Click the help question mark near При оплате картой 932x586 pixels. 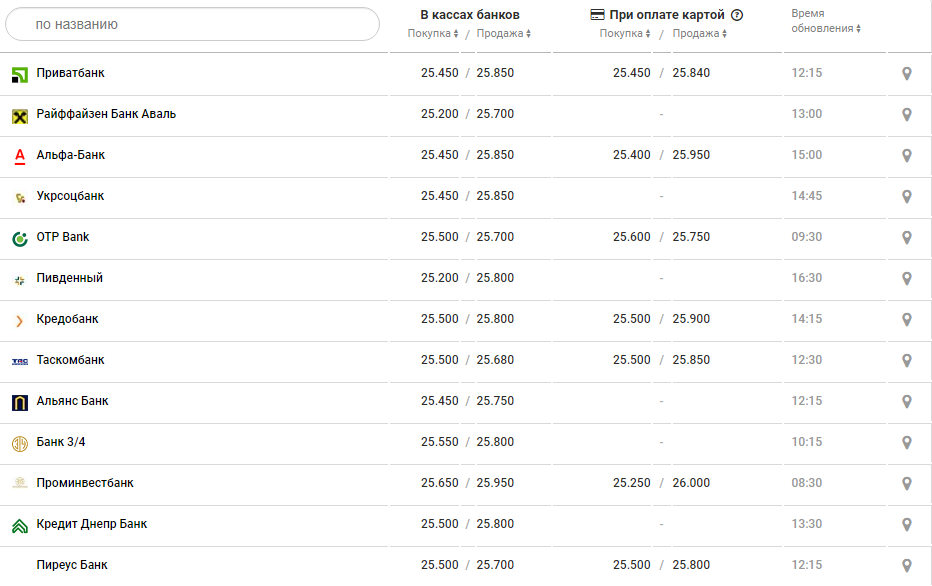737,15
